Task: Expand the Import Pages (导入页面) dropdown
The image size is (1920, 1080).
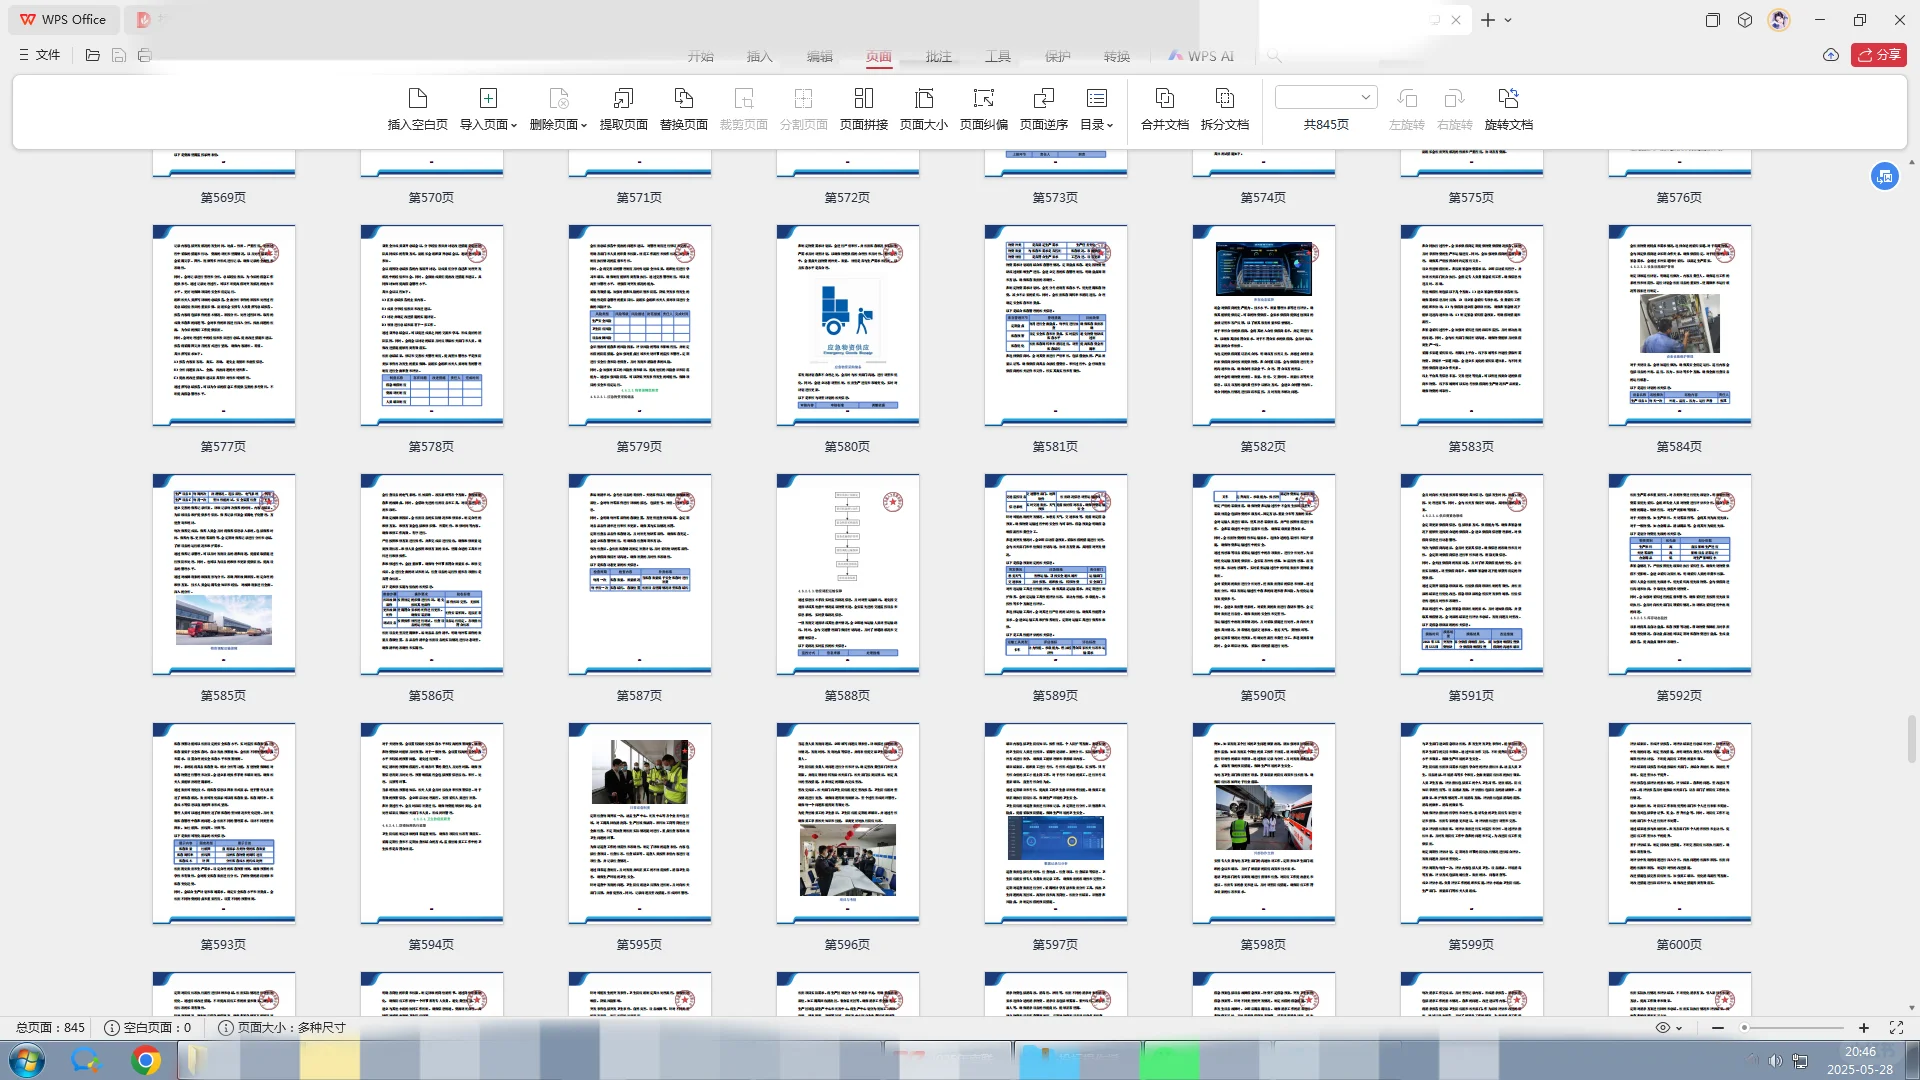Action: (x=514, y=125)
